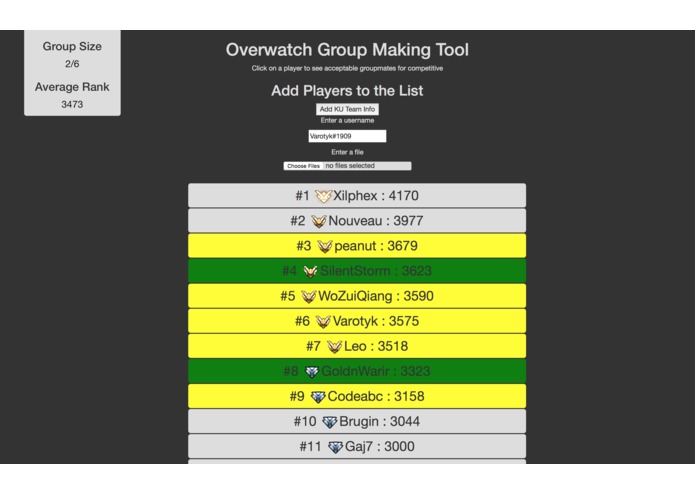The width and height of the screenshot is (695, 494).
Task: Select player #7 Leo row
Action: [x=357, y=346]
